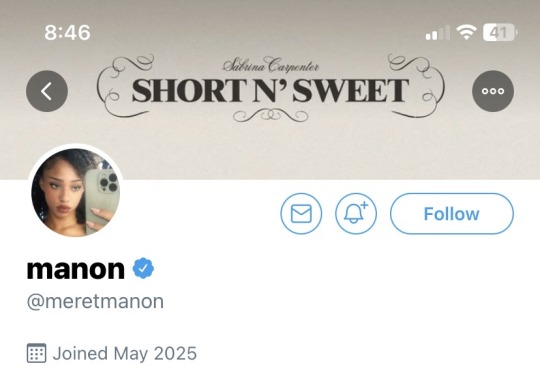Tap the @meretmanon handle
Image resolution: width=540 pixels, height=385 pixels.
[x=95, y=302]
